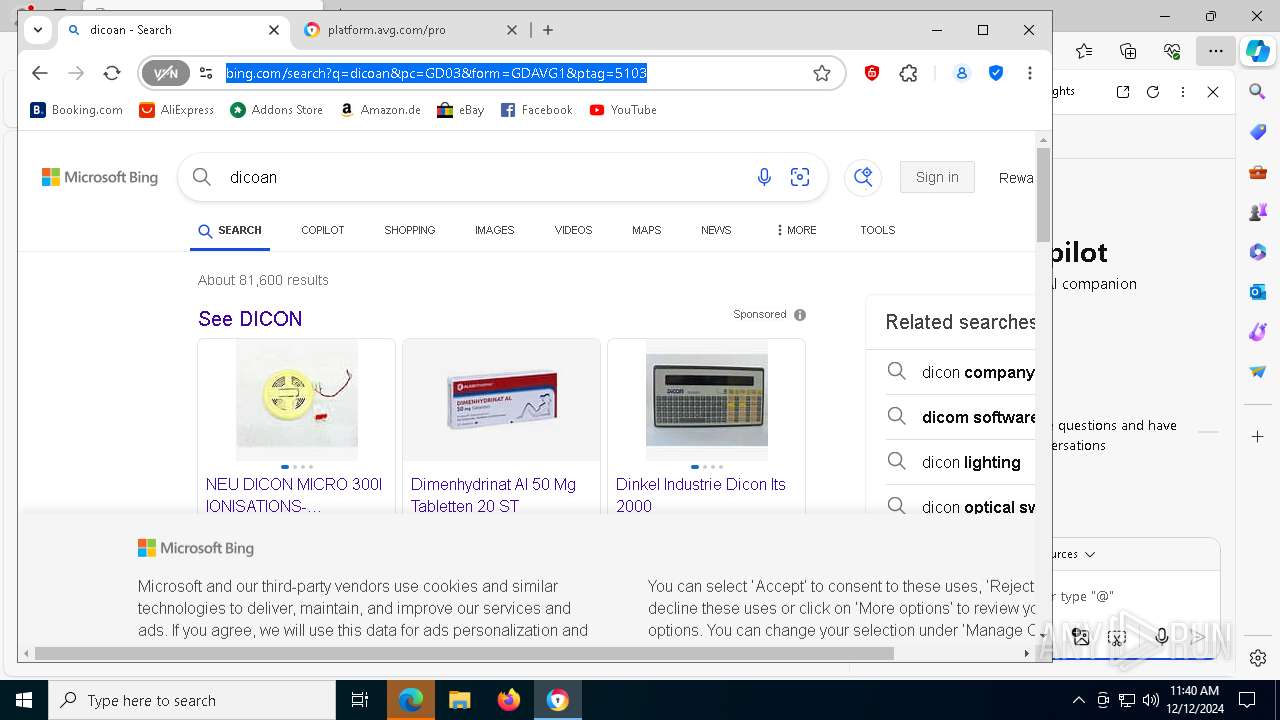This screenshot has height=720, width=1280.
Task: Click the Sign in button
Action: (937, 177)
